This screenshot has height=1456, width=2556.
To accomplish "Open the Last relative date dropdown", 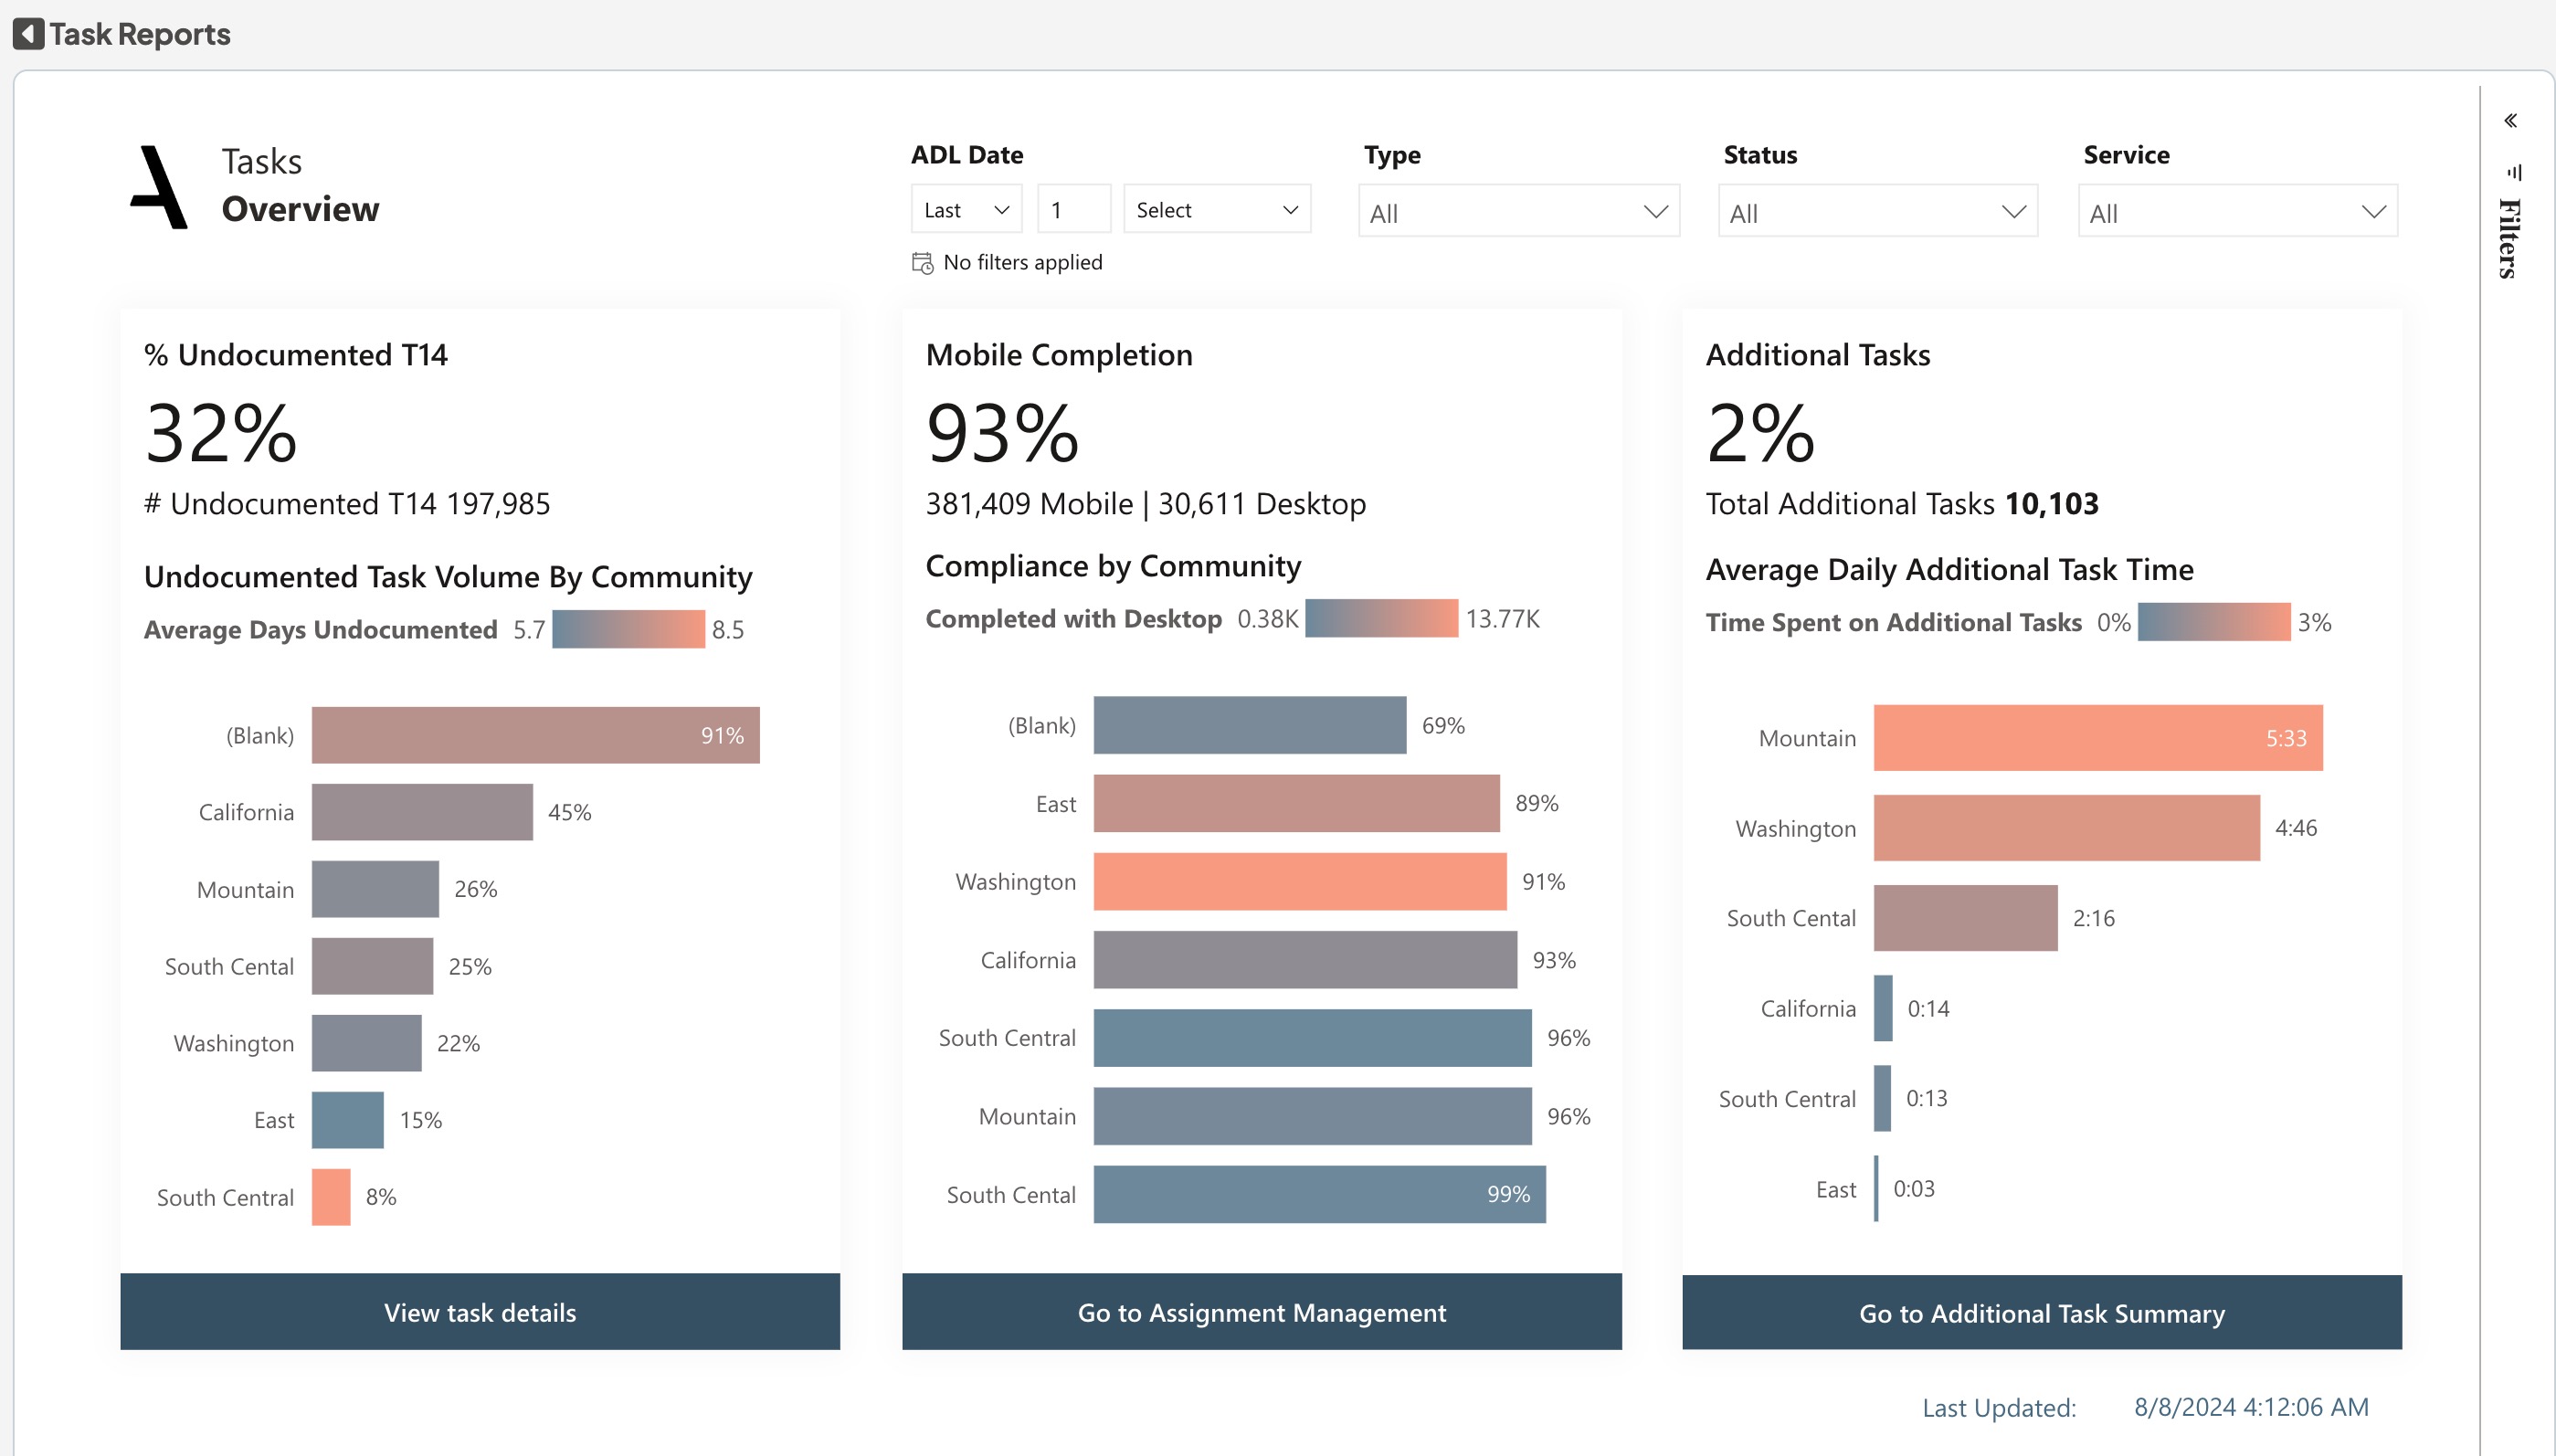I will (966, 210).
